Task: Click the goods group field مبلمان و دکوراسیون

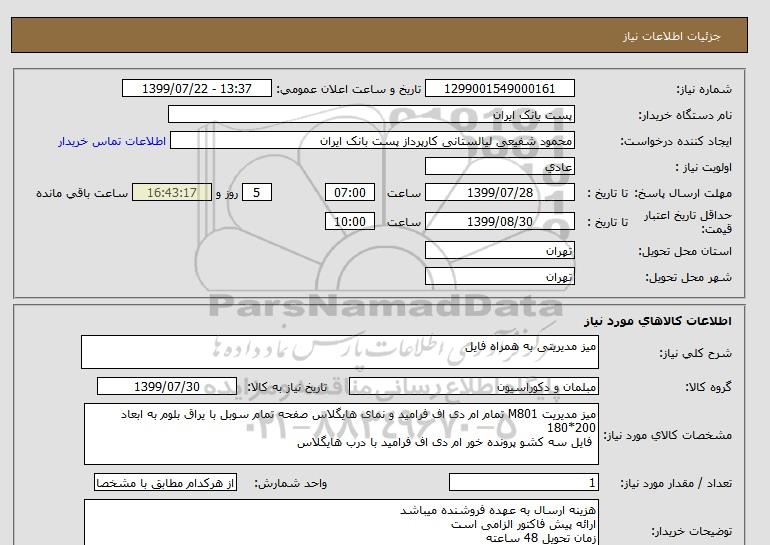Action: (x=473, y=386)
